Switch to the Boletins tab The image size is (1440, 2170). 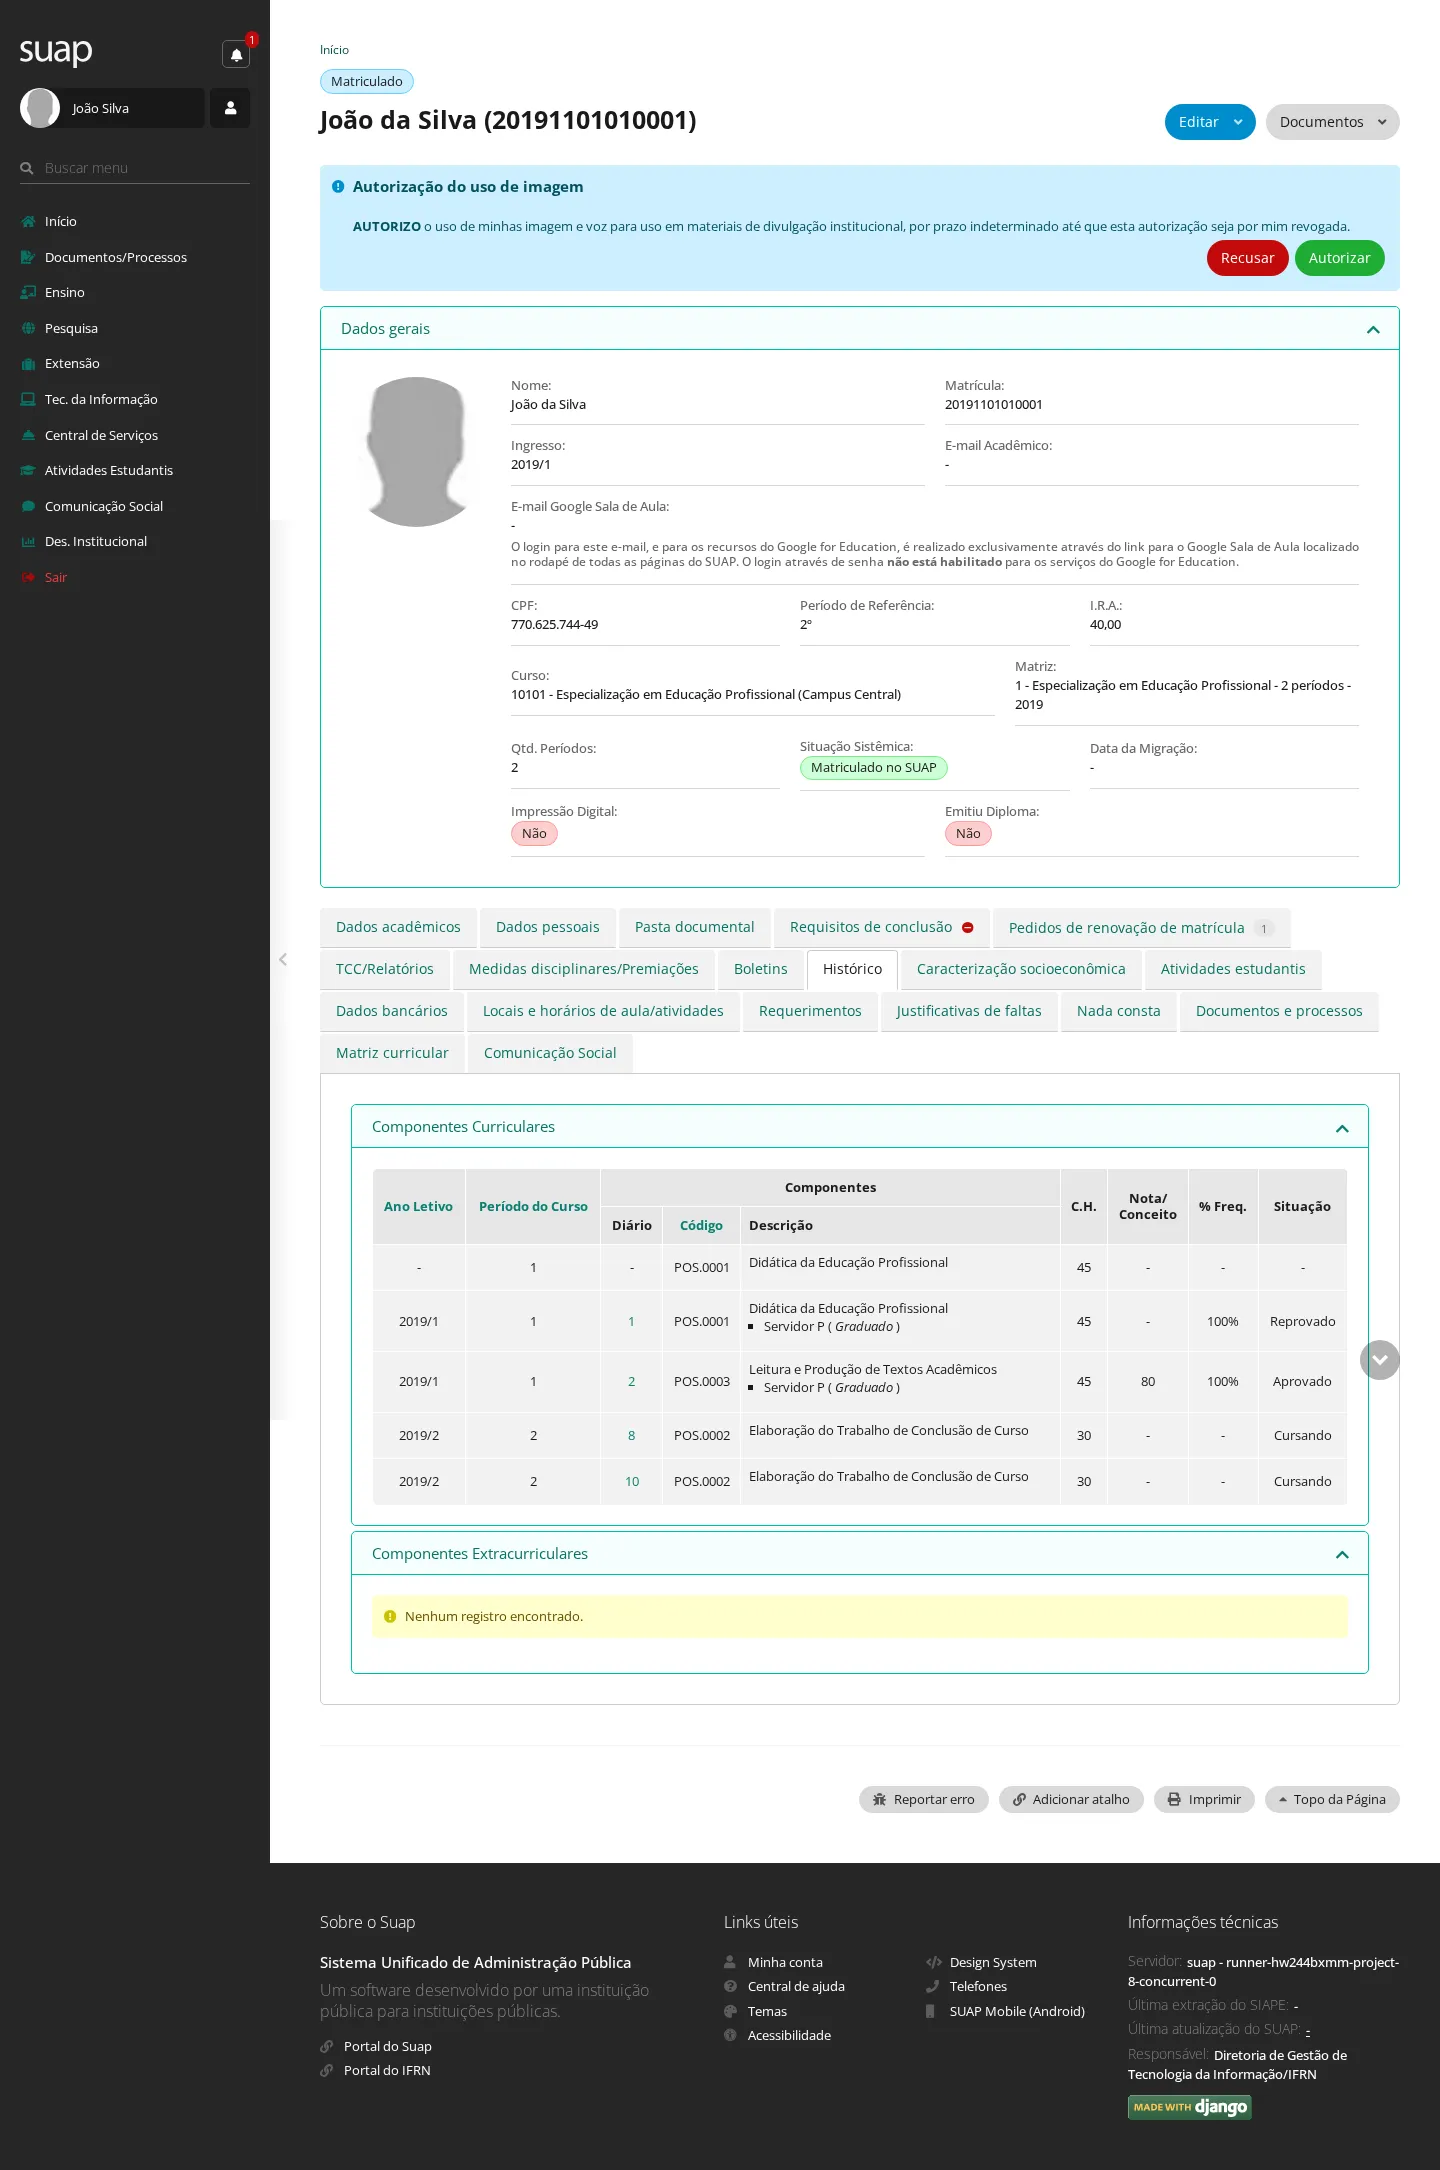[761, 969]
